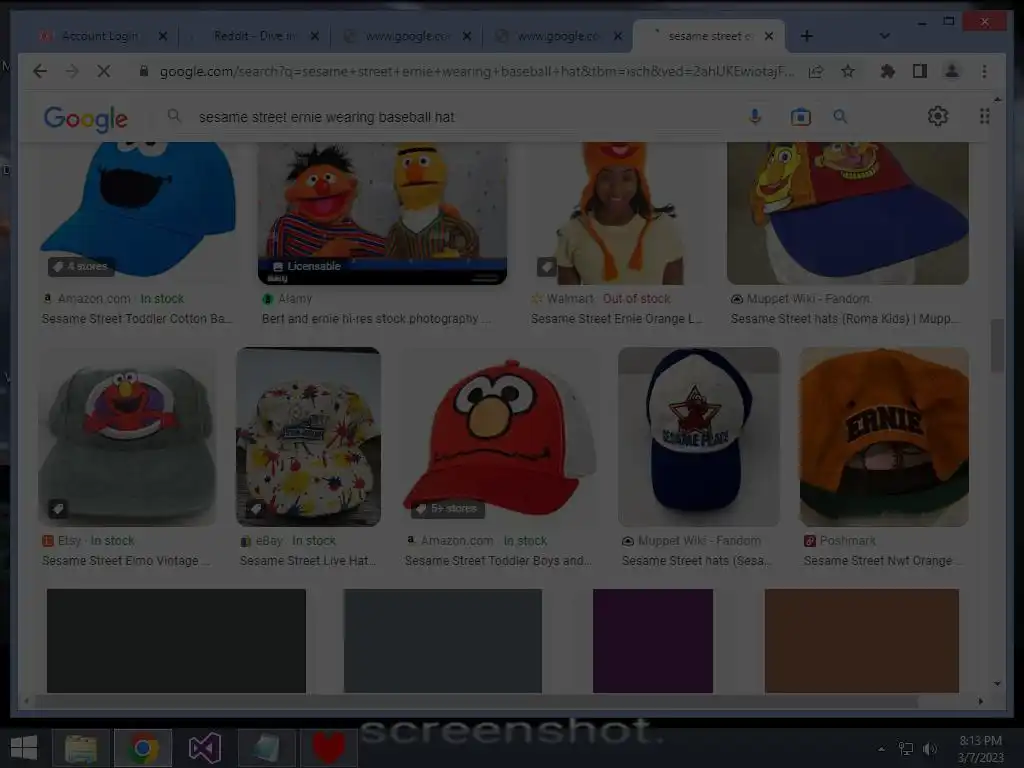Image resolution: width=1024 pixels, height=768 pixels.
Task: Open the red Elmo face cap image
Action: 500,436
